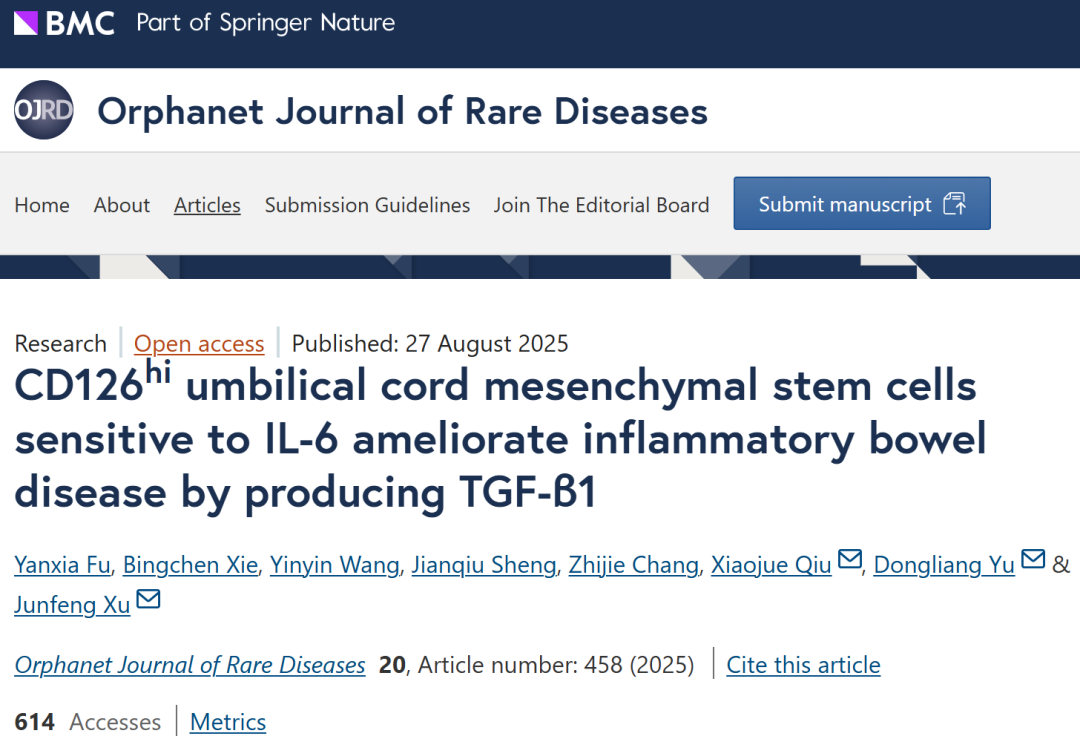
Task: Click the Orphanet Journal header title
Action: (402, 111)
